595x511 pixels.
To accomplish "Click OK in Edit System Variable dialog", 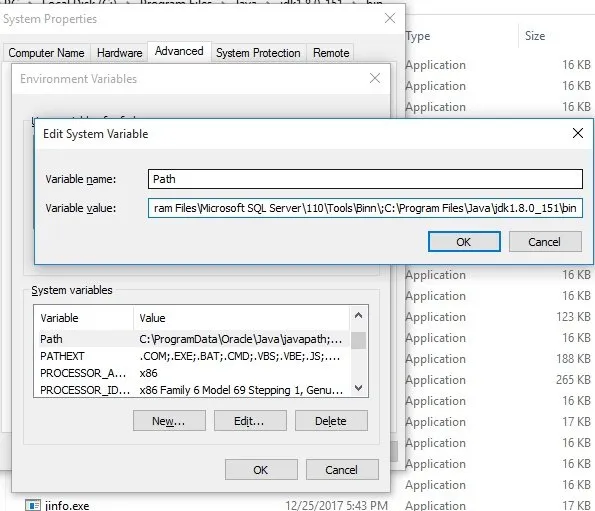I will 464,242.
